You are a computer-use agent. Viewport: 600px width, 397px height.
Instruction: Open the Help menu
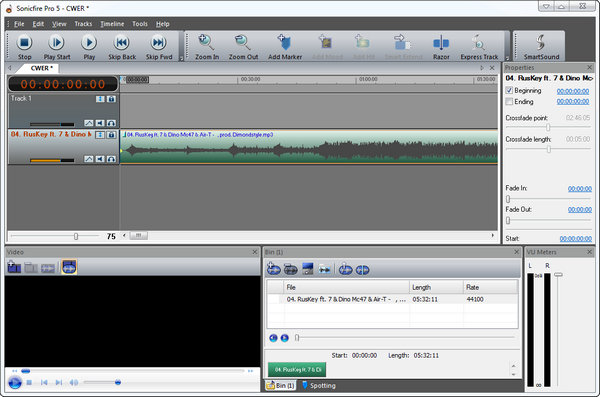(x=163, y=24)
